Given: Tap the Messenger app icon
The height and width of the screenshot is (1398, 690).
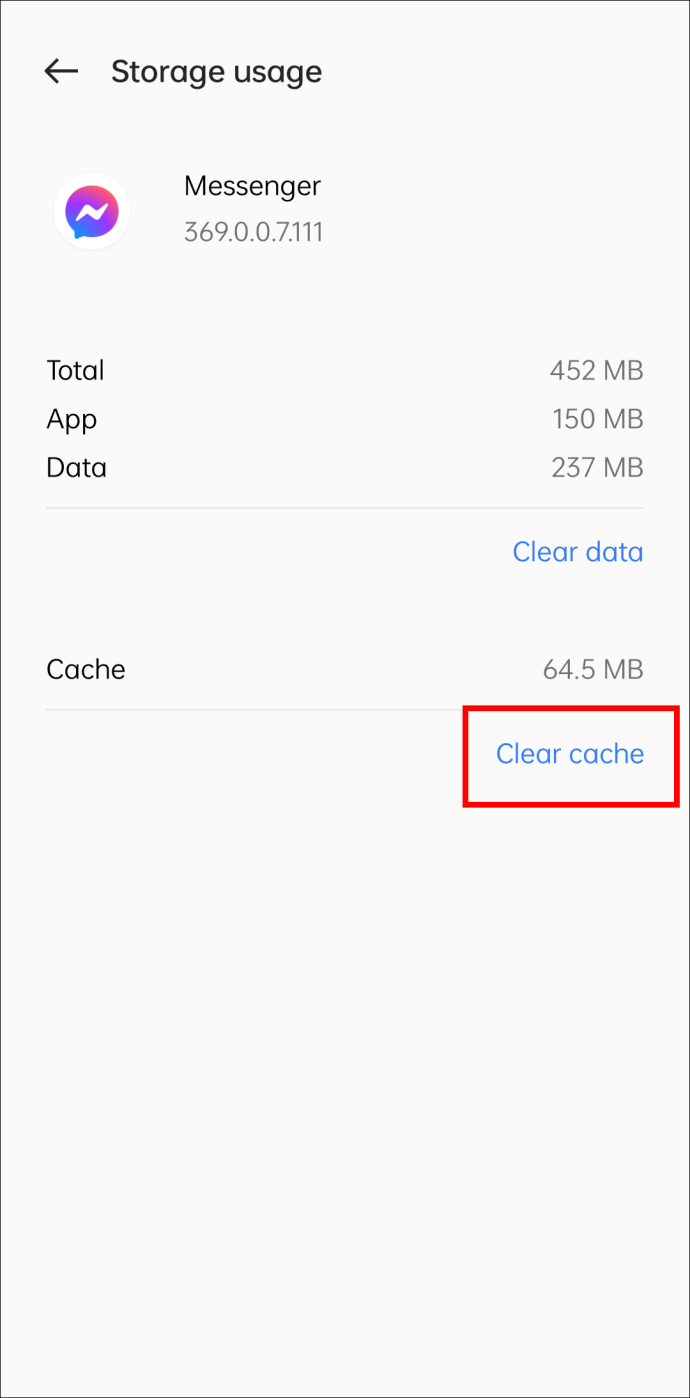Looking at the screenshot, I should [x=92, y=212].
